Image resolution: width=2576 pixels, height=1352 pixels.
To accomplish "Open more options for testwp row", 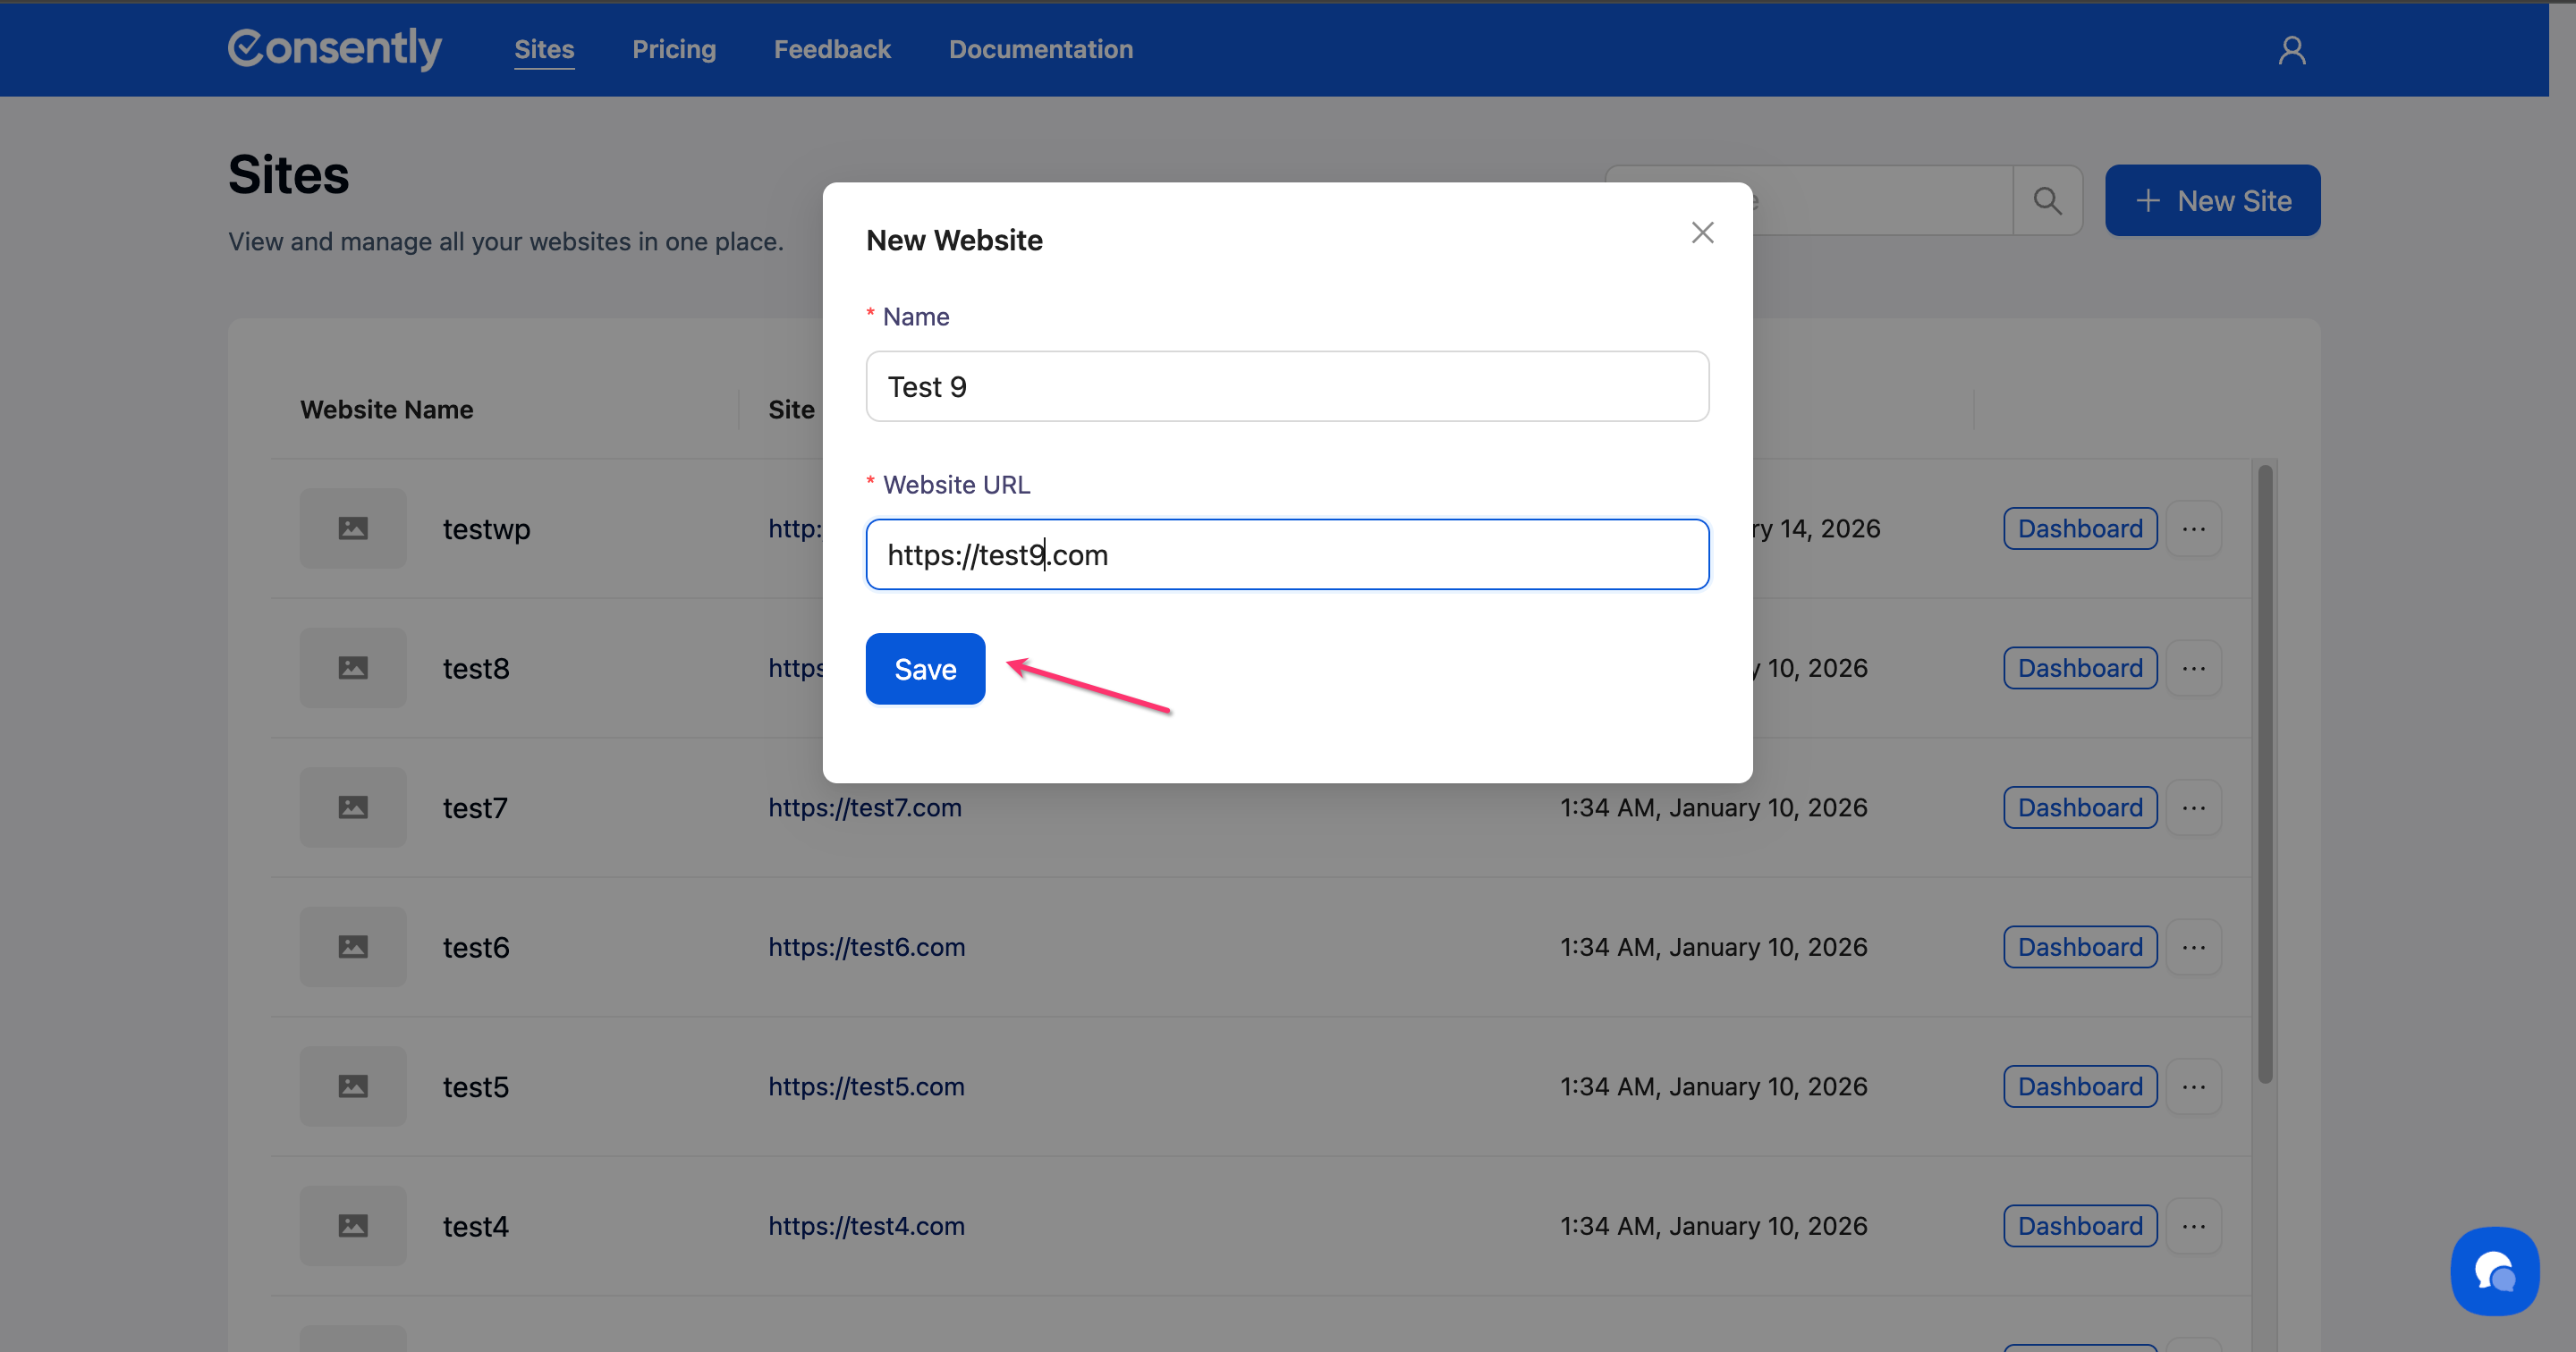I will pos(2193,528).
